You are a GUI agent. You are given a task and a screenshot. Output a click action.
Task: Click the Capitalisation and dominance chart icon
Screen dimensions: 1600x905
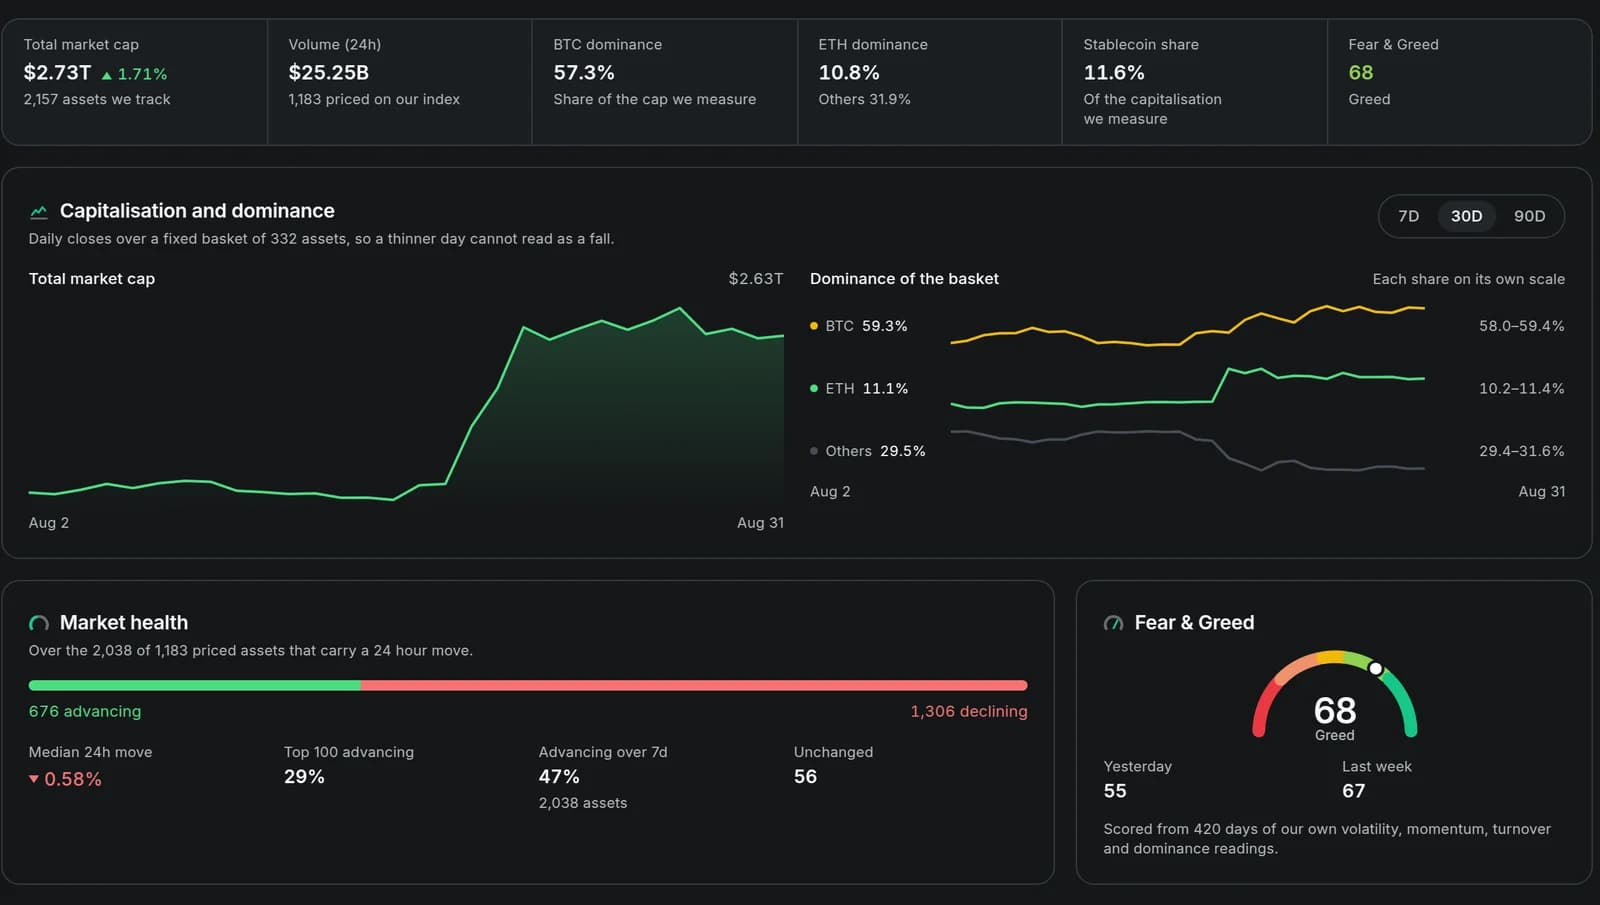pyautogui.click(x=39, y=211)
